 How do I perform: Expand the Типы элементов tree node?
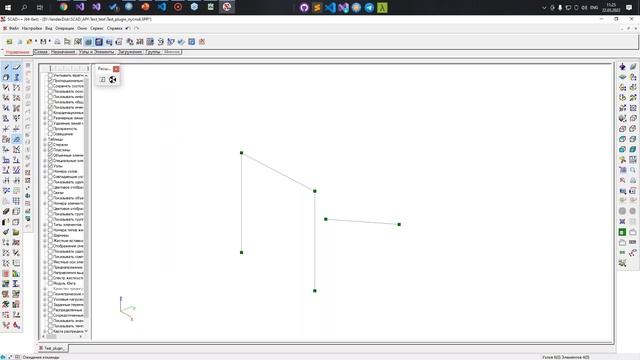45,225
